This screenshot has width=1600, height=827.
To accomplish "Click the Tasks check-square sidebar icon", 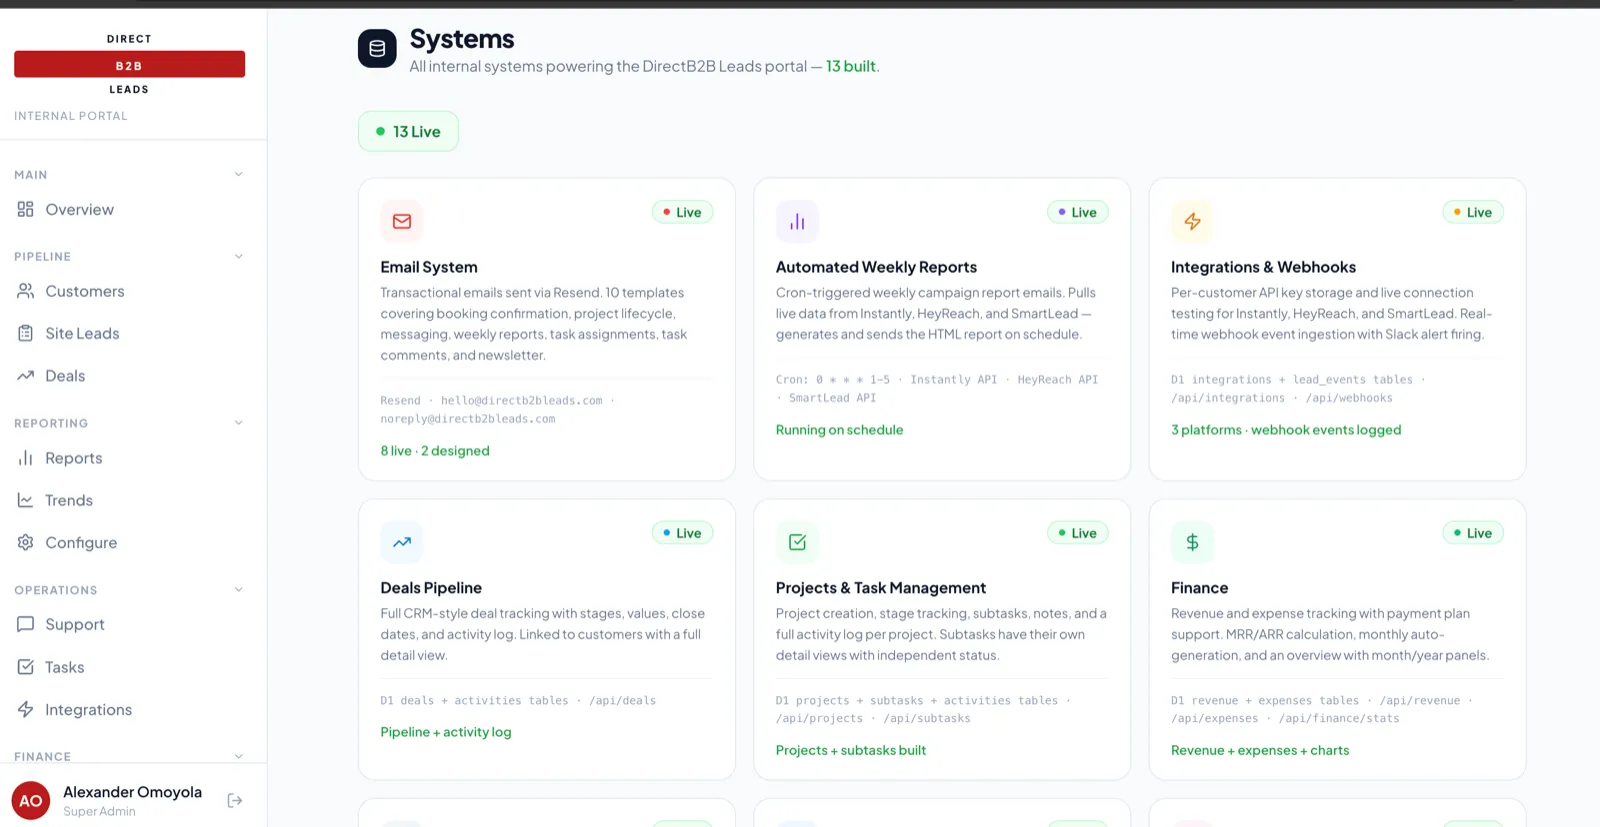I will tap(26, 667).
